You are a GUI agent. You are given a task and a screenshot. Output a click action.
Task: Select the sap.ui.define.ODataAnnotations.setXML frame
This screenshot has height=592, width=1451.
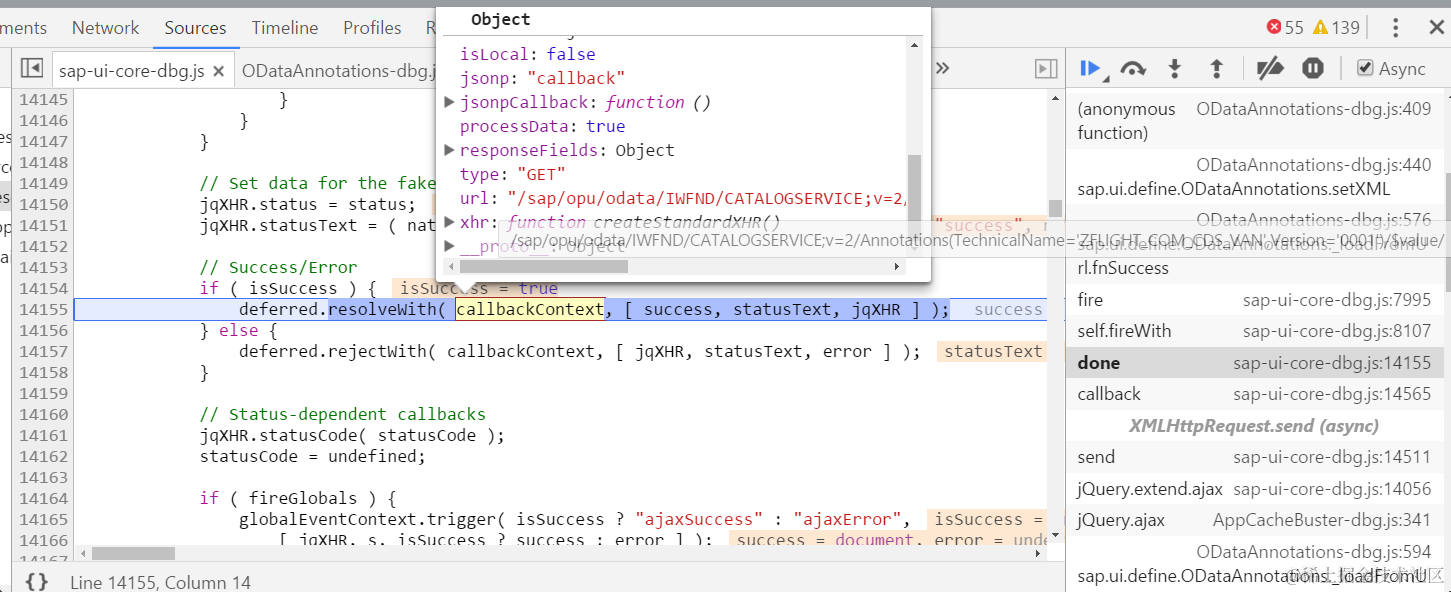1254,177
